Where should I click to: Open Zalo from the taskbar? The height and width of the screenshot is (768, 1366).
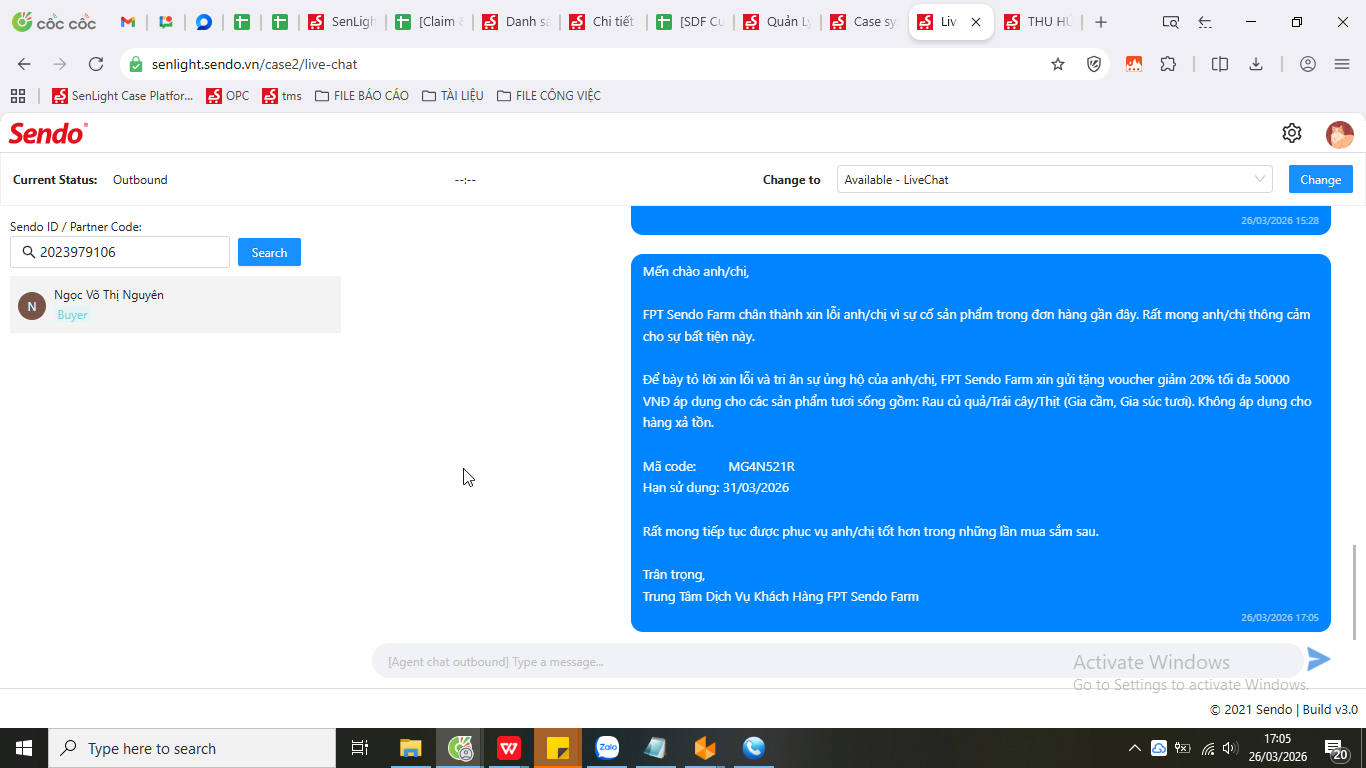pos(607,748)
